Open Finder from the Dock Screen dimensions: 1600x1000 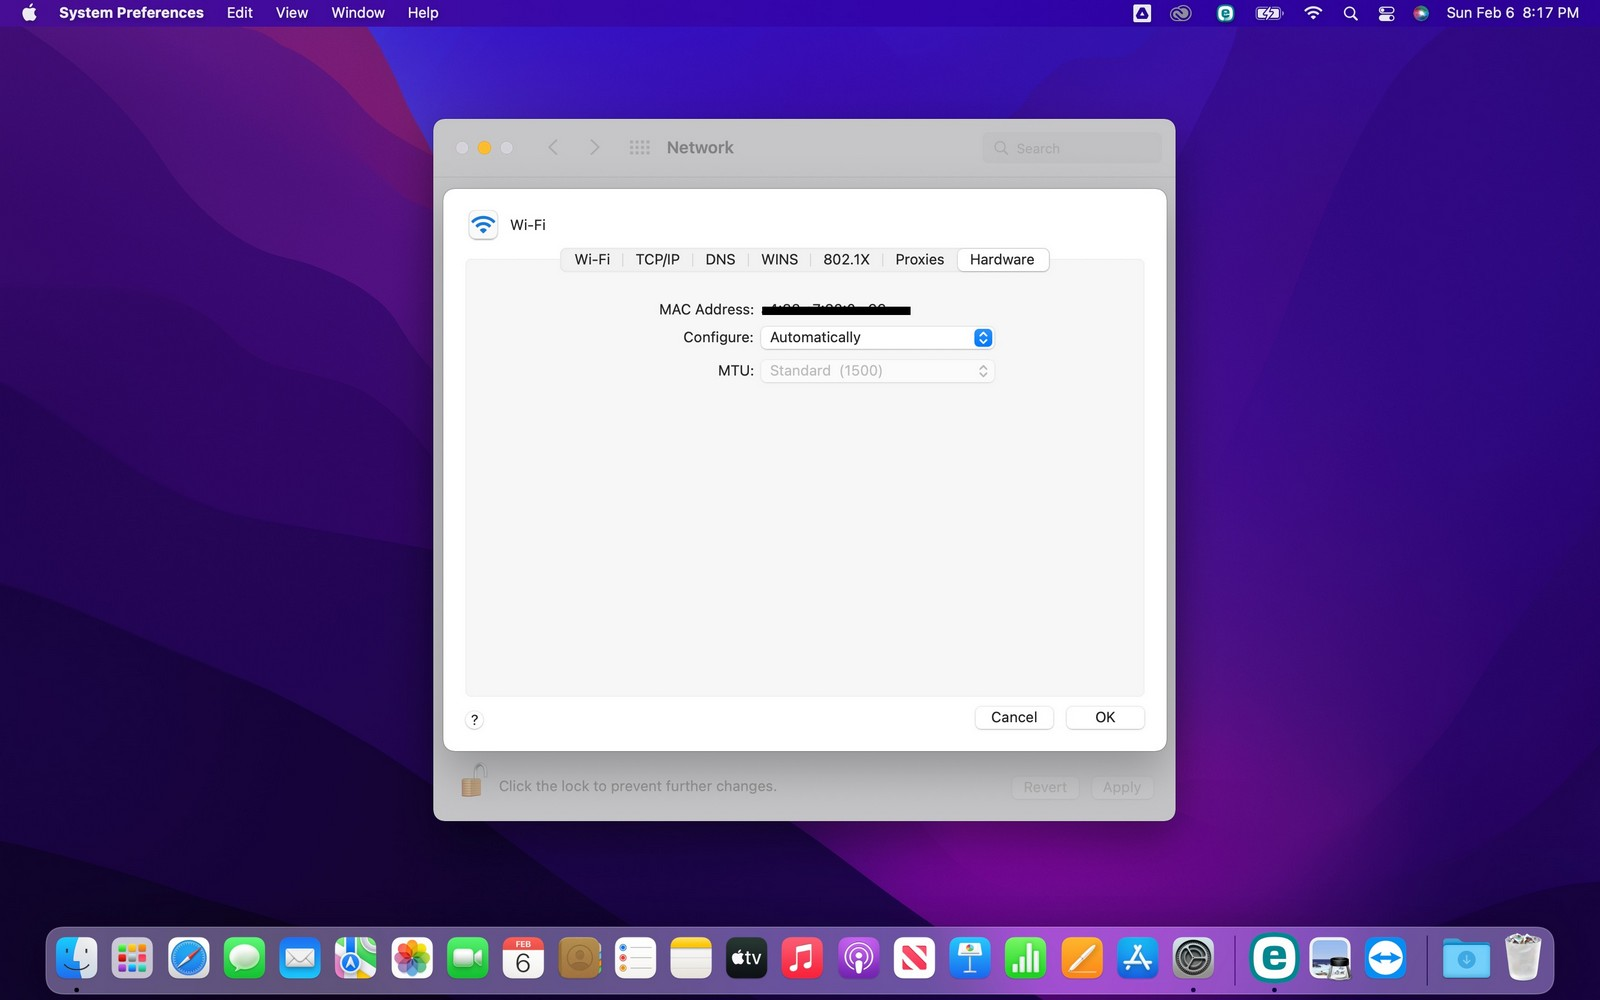(77, 958)
